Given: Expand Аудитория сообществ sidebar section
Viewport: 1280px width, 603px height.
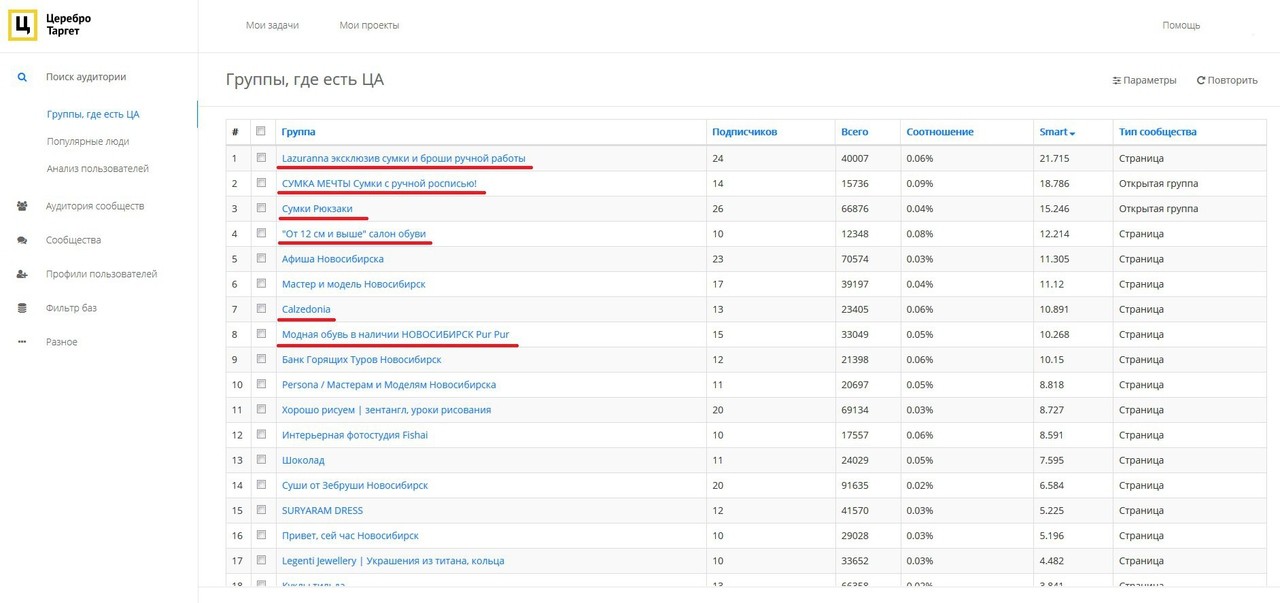Looking at the screenshot, I should click(95, 206).
